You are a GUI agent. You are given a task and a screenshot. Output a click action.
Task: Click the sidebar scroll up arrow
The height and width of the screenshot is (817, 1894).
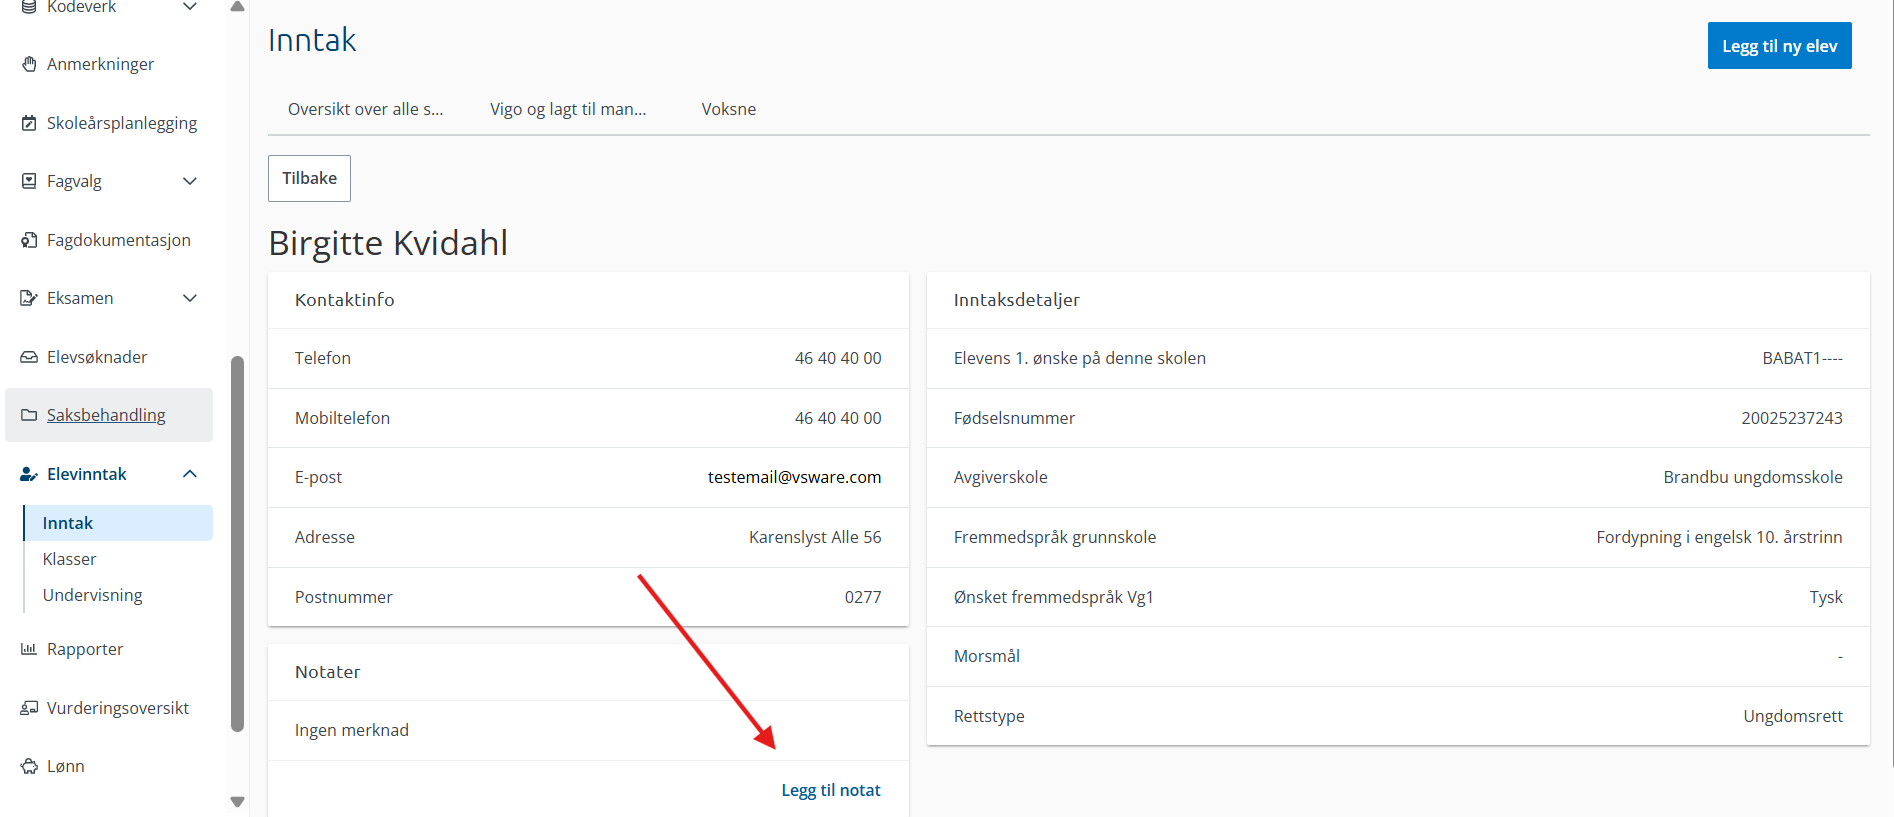click(x=237, y=6)
